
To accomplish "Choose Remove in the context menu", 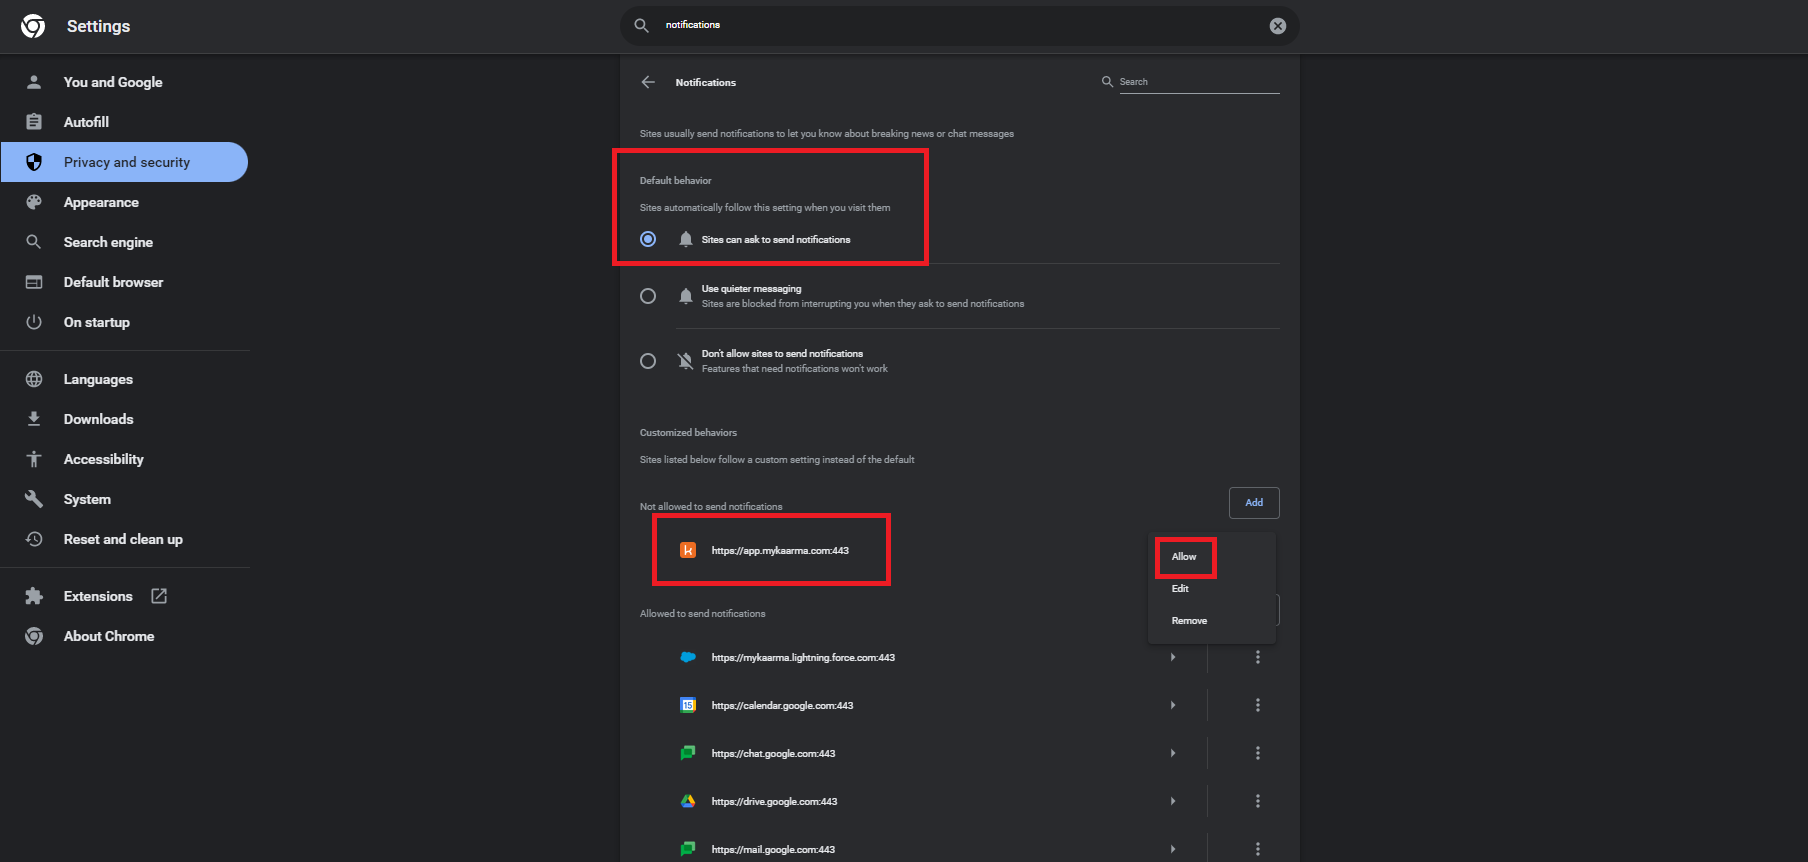I will pyautogui.click(x=1189, y=621).
